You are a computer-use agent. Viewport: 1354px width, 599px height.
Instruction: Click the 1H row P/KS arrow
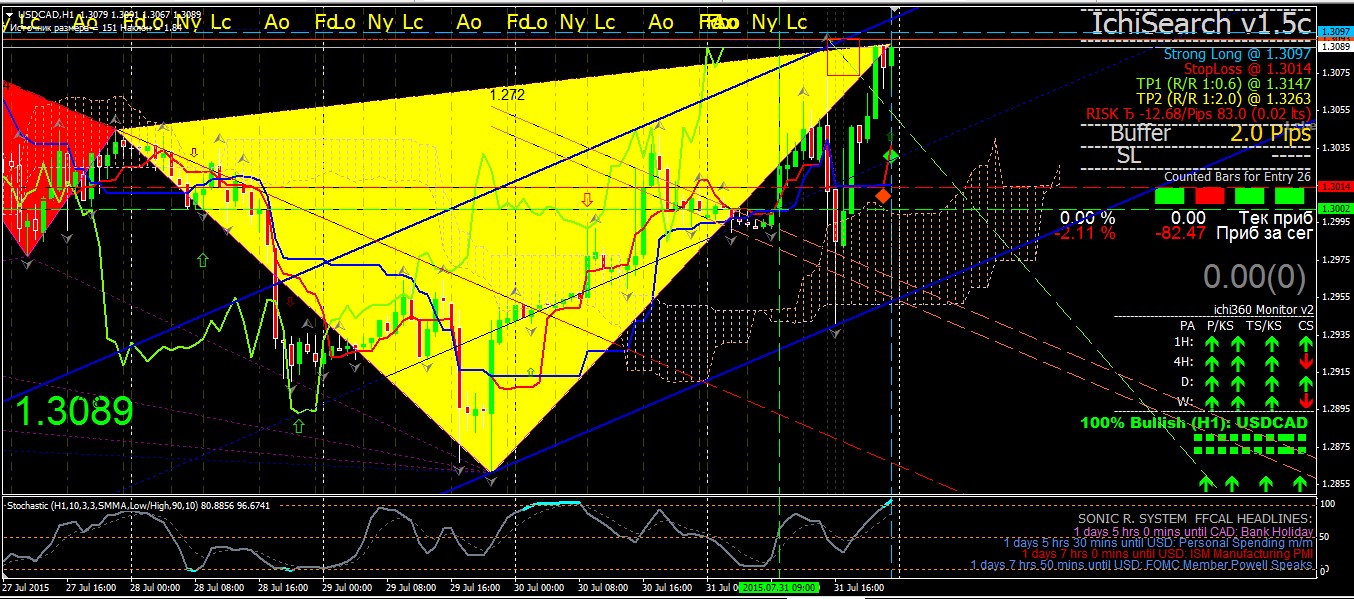click(1236, 342)
